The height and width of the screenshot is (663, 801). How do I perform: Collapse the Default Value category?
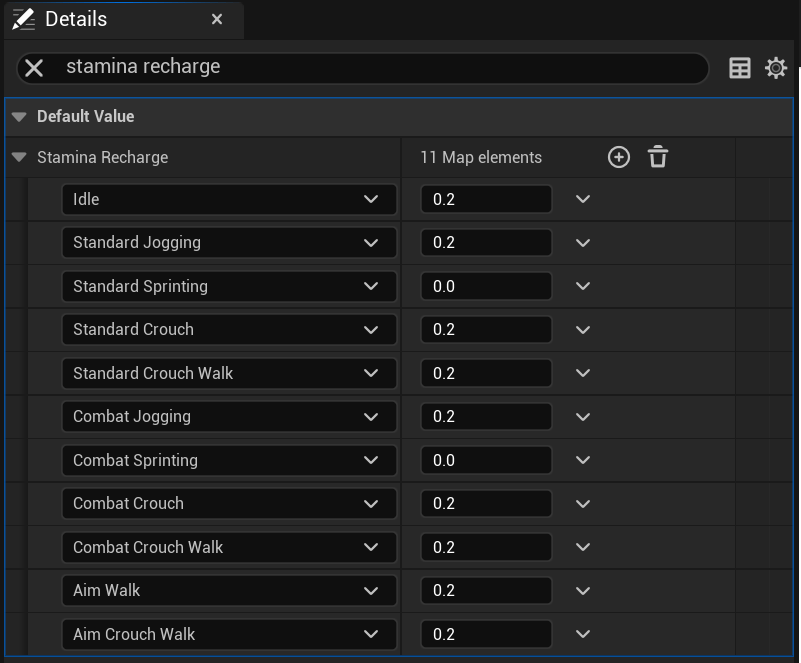coord(19,117)
